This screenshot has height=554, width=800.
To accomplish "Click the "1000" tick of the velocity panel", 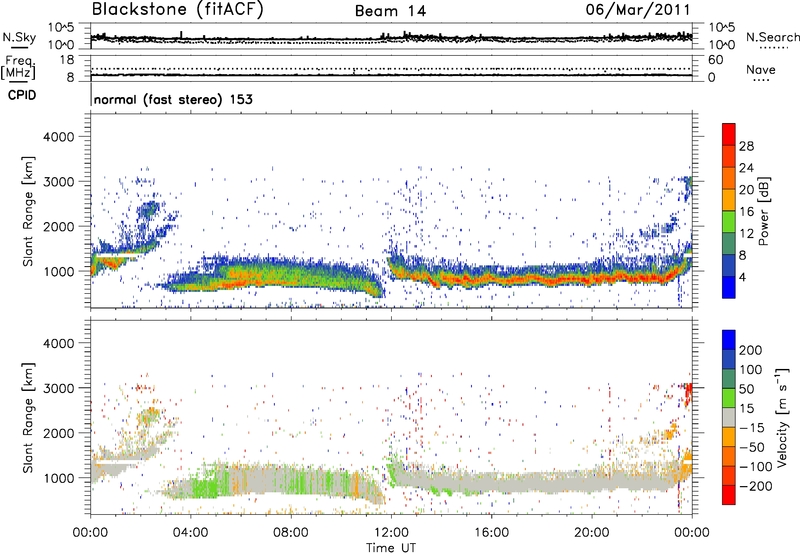I will [59, 478].
